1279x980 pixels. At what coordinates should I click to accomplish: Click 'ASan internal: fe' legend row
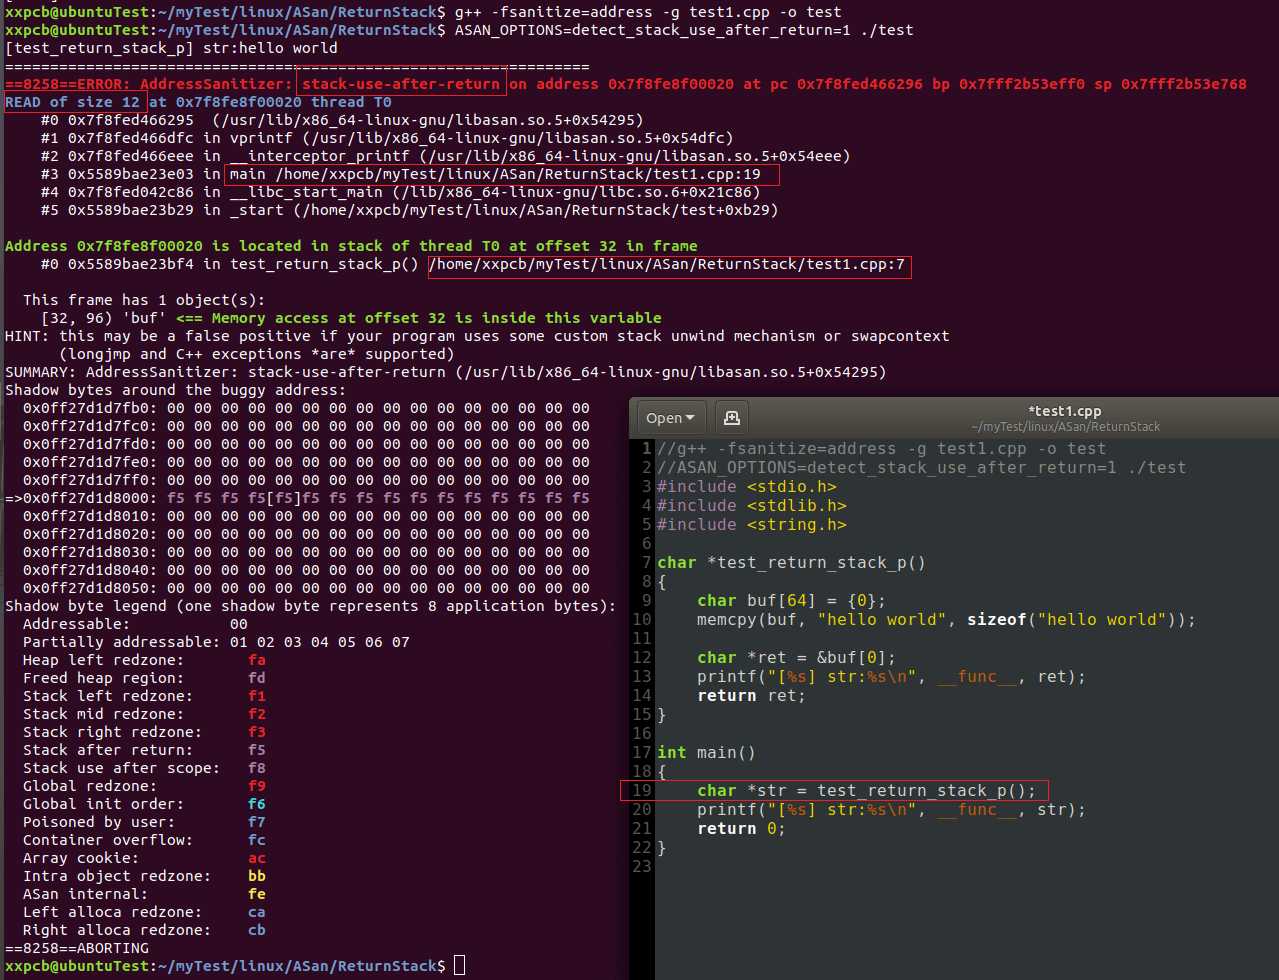click(x=144, y=894)
